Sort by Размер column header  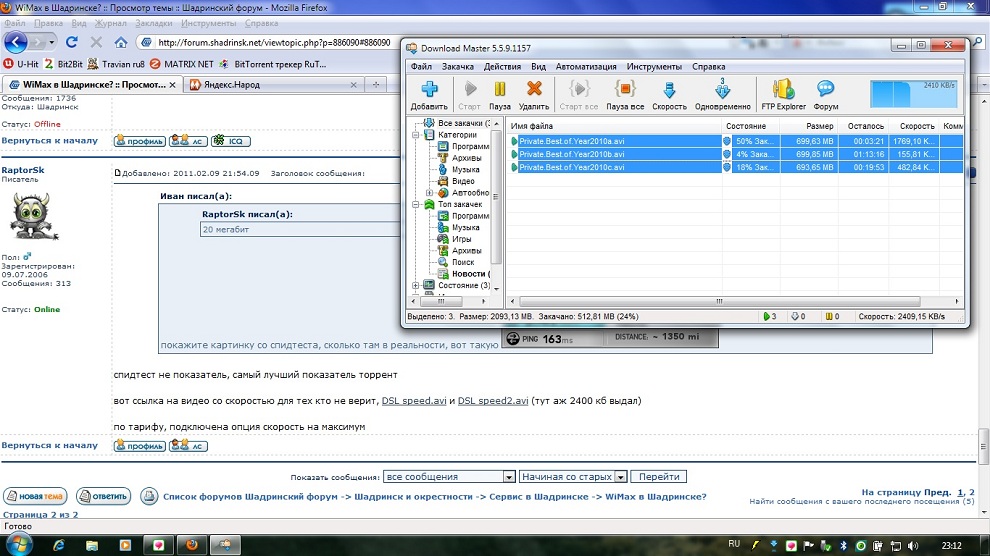tap(809, 126)
